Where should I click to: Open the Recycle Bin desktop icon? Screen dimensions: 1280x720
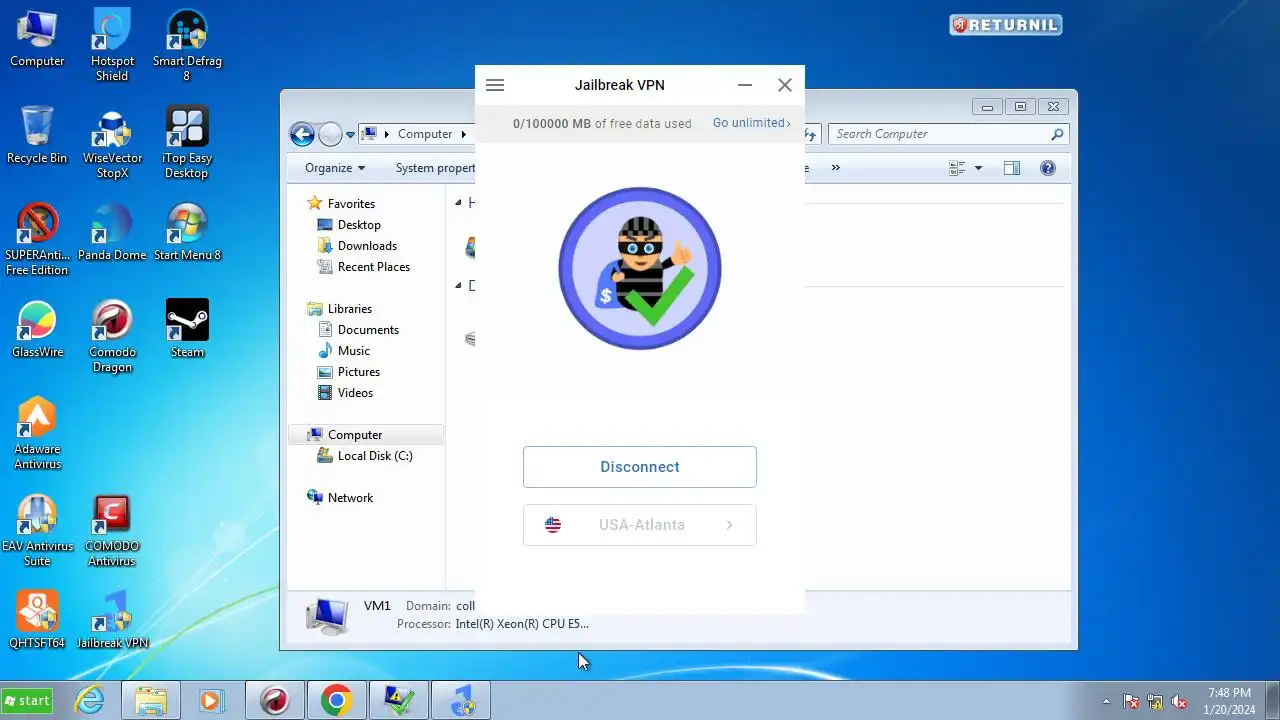(x=37, y=135)
